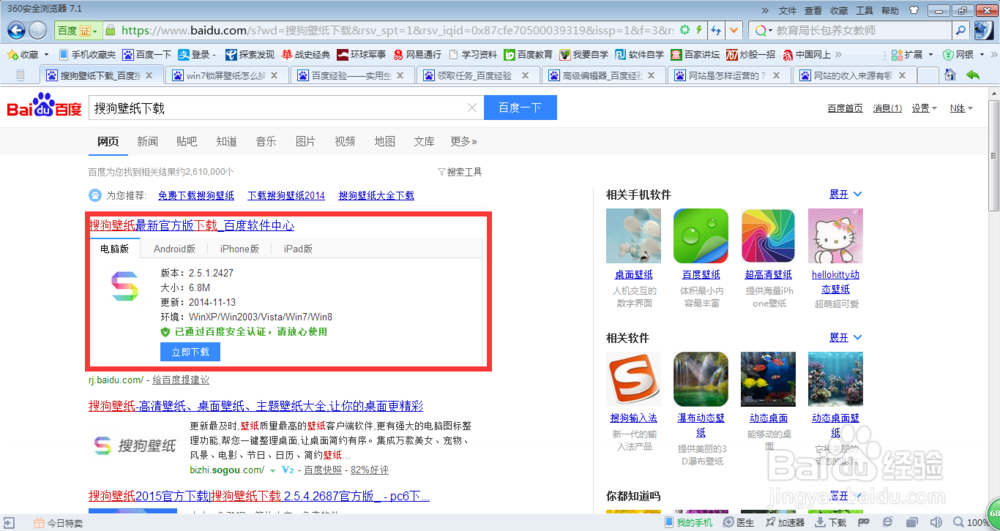Click the 今日特卖 status bar icon
Viewport: 1000px width, 531px height.
(57, 523)
